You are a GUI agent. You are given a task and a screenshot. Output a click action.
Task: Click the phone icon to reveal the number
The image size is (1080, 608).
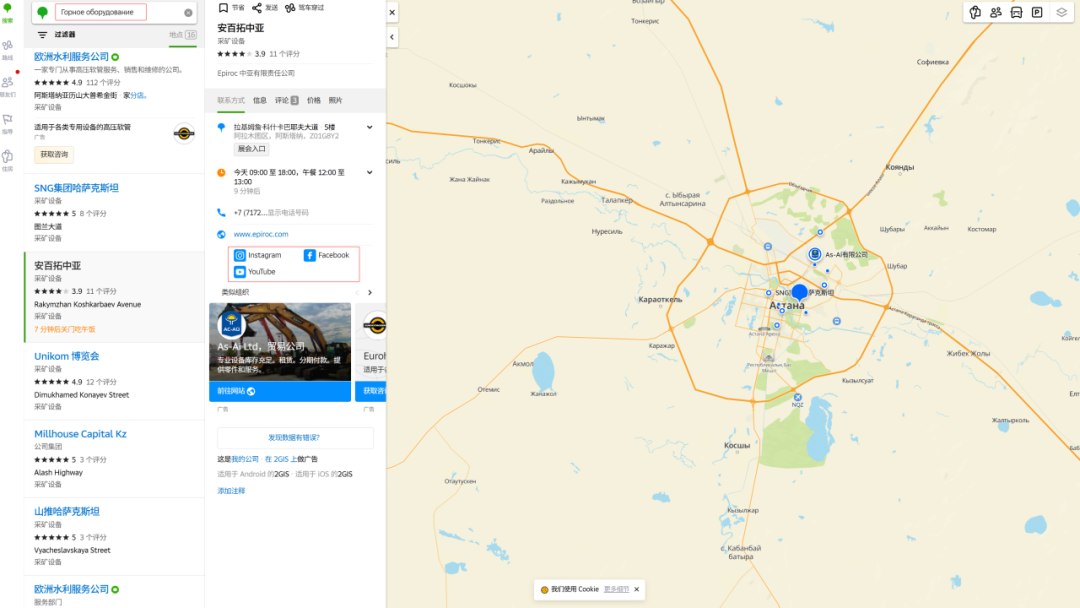tap(221, 213)
